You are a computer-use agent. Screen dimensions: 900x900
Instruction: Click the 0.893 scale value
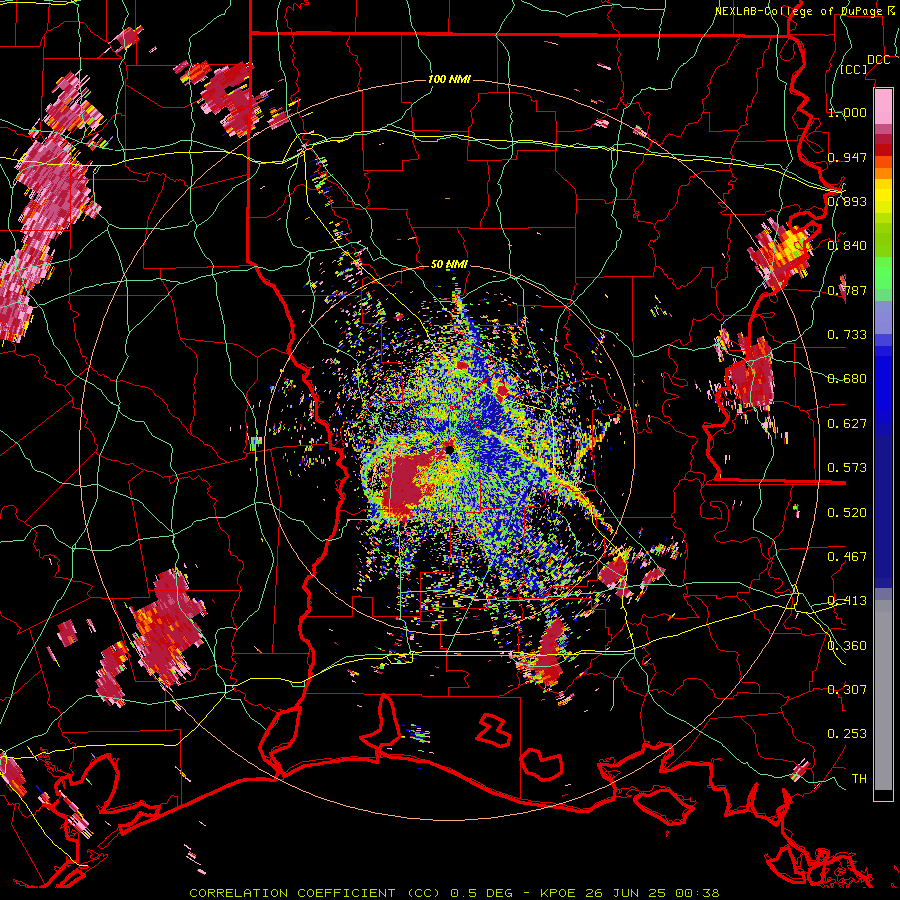pyautogui.click(x=847, y=201)
